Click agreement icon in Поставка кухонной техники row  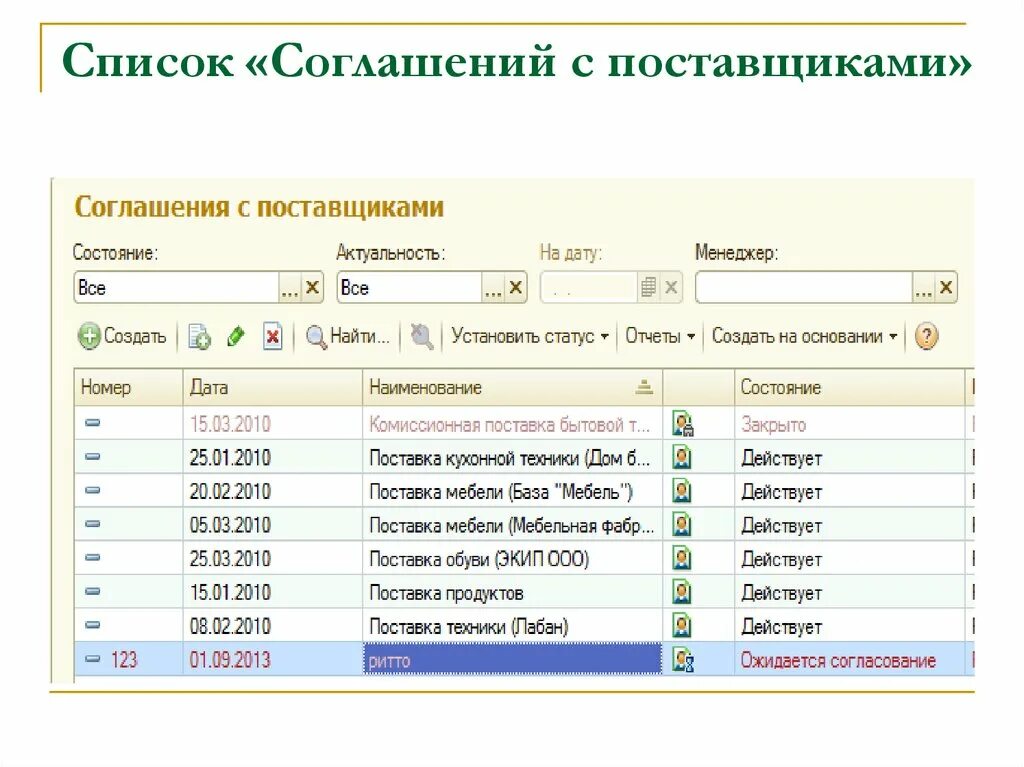(x=682, y=457)
